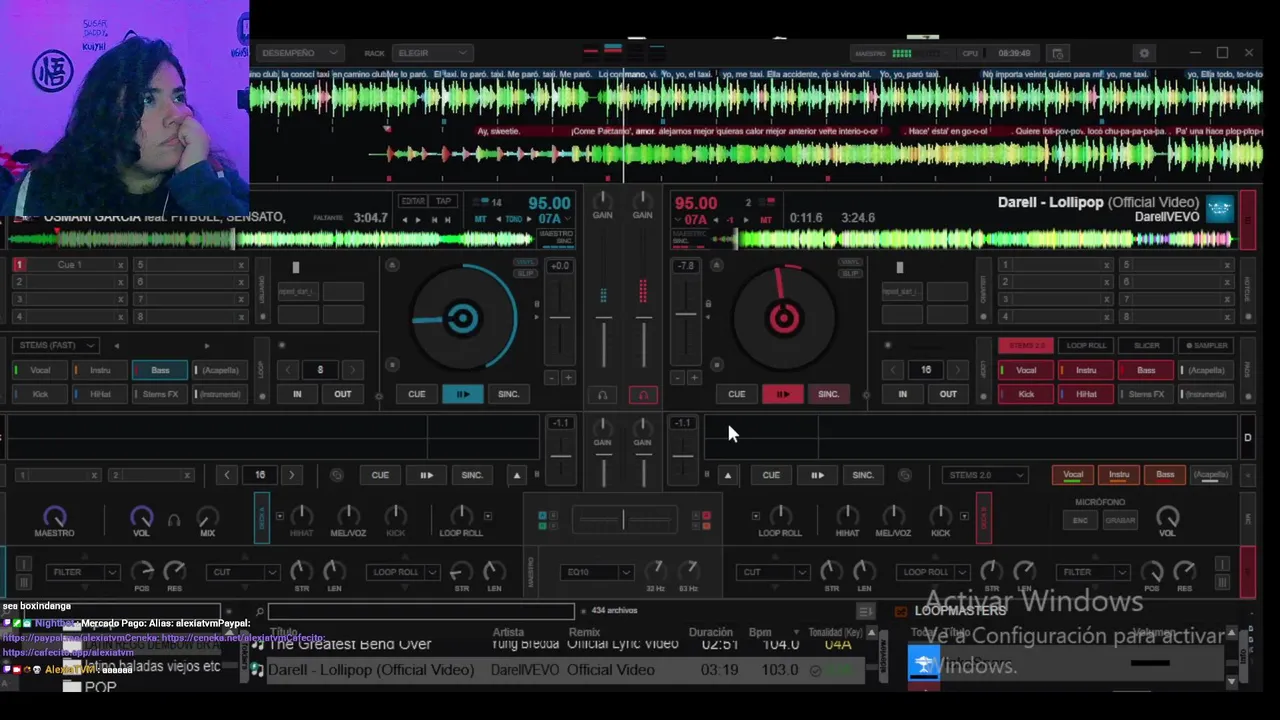This screenshot has height=720, width=1280.
Task: Select Darell - Lollipop track row
Action: [557, 670]
